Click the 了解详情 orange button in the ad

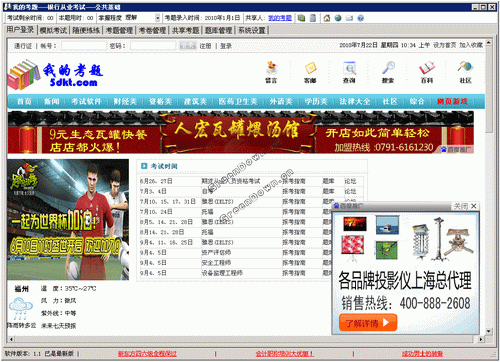tap(368, 323)
